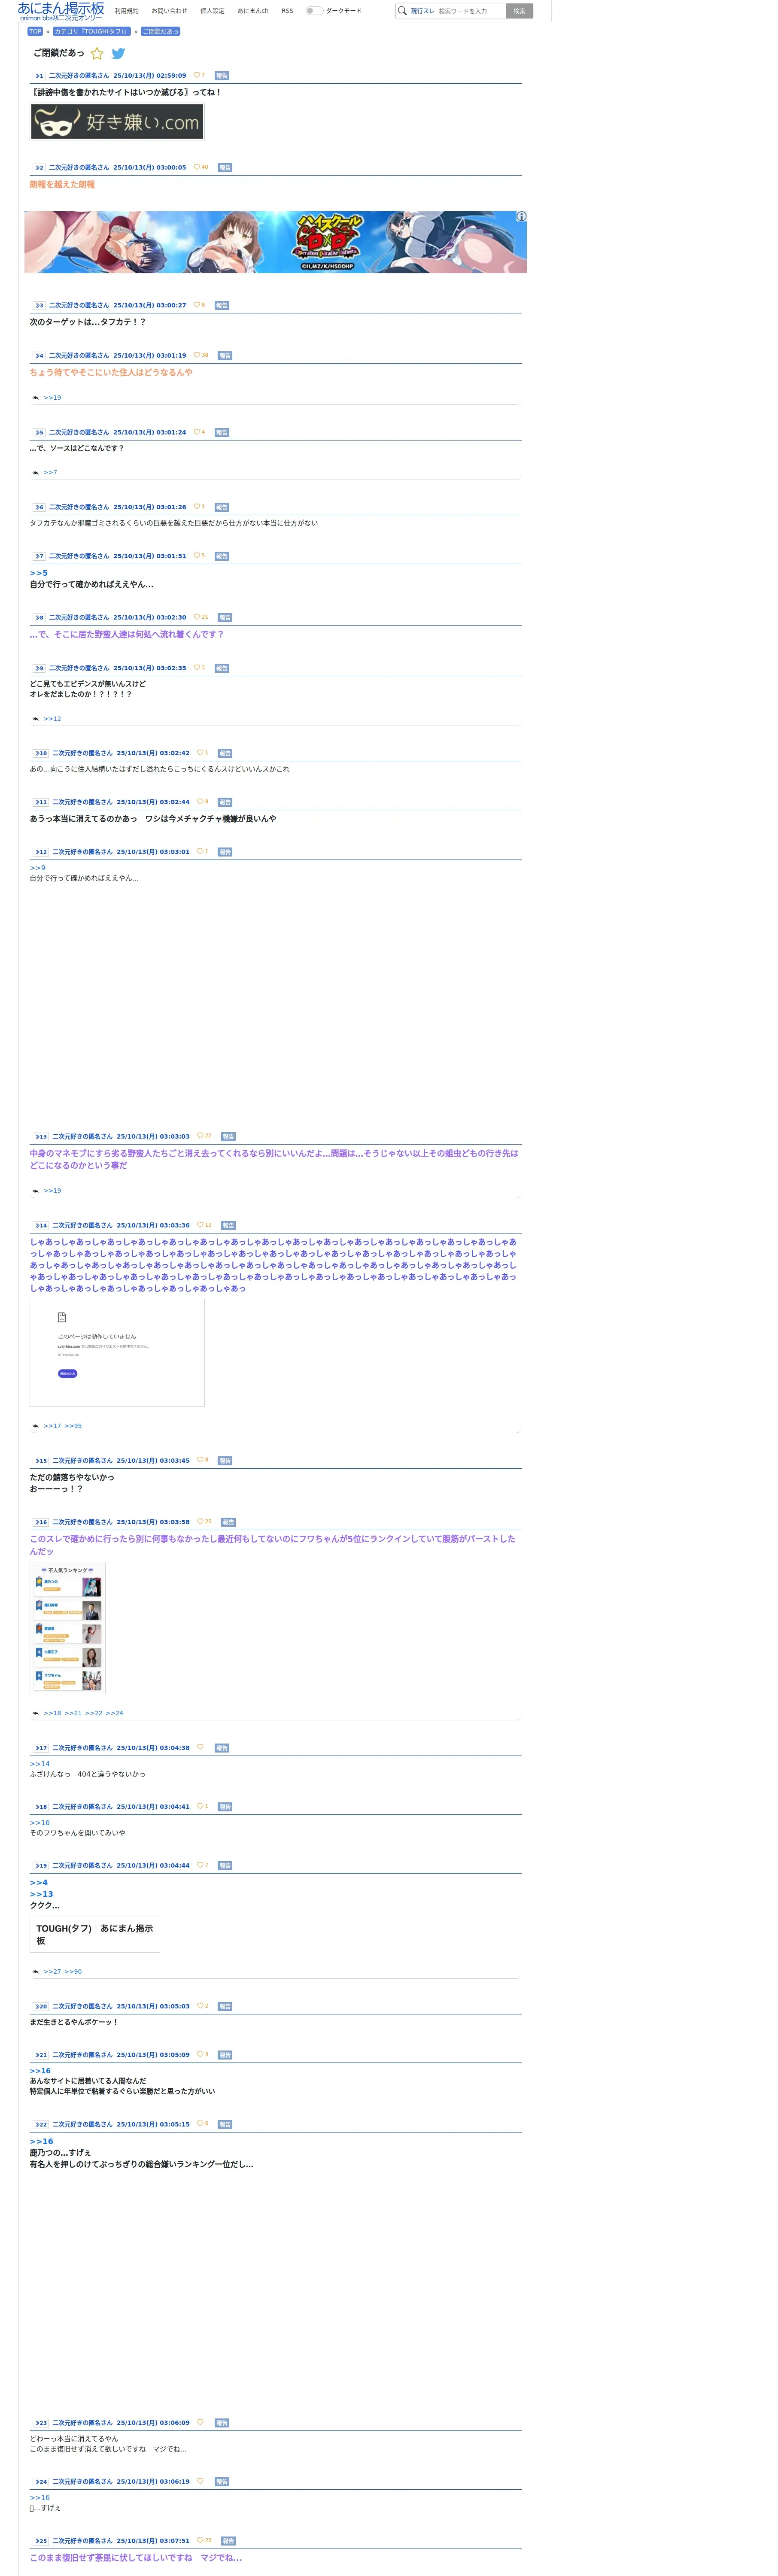Click reply link >>24 under post 16
778x2576 pixels.
tap(114, 1713)
